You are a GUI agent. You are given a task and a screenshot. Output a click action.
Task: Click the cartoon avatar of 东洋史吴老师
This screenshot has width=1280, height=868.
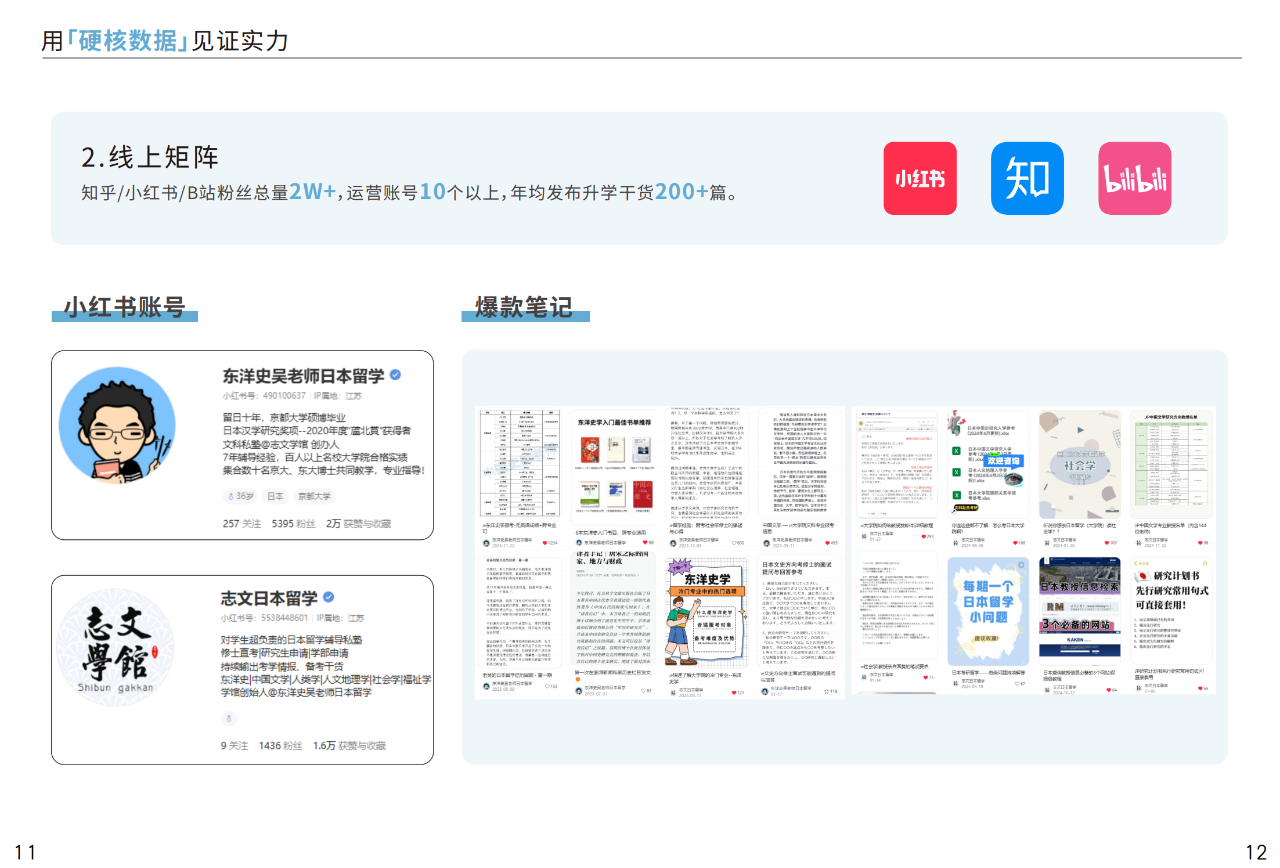point(117,425)
